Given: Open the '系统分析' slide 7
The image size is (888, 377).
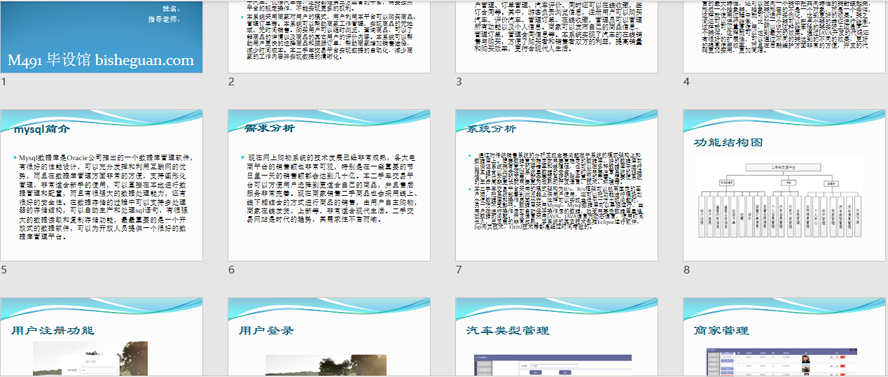Looking at the screenshot, I should pyautogui.click(x=557, y=185).
